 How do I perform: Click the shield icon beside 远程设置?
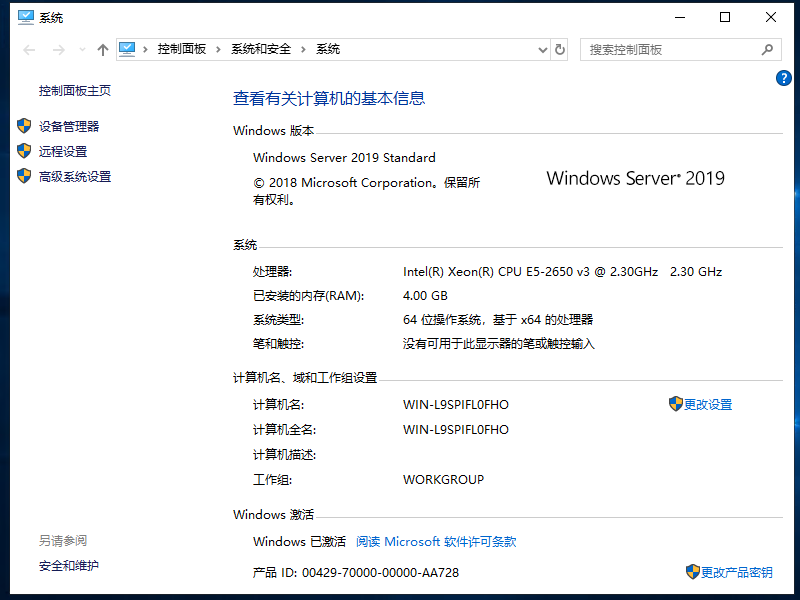[x=24, y=151]
